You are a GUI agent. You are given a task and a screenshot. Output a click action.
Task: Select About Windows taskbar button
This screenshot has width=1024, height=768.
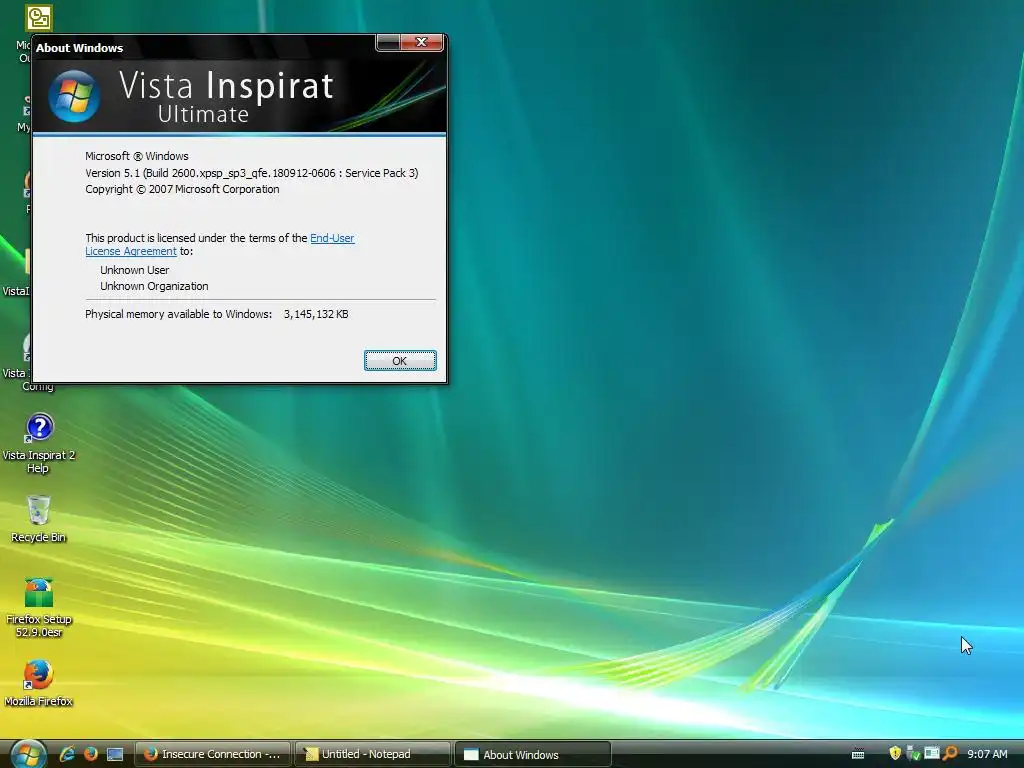click(x=532, y=754)
